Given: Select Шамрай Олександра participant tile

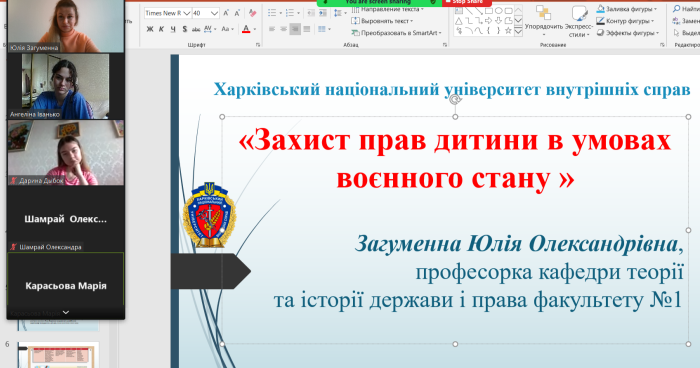Looking at the screenshot, I should (x=66, y=219).
